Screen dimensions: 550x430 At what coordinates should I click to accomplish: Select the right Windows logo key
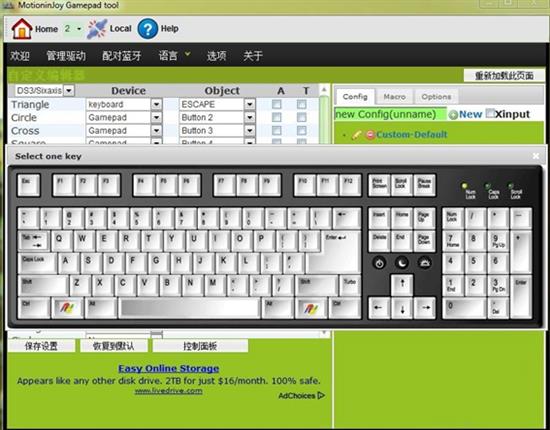(x=311, y=308)
